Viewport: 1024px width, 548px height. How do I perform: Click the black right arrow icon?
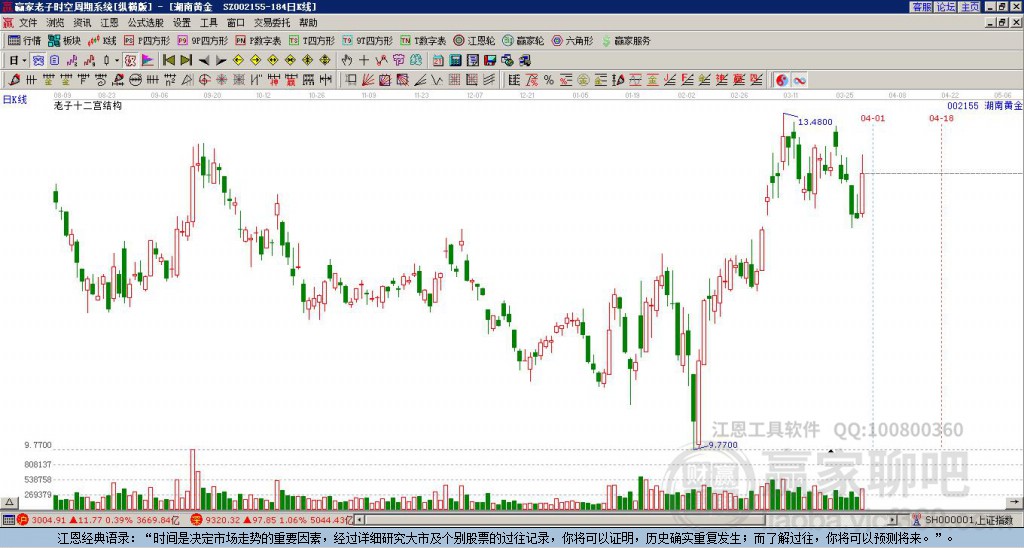[x=221, y=60]
